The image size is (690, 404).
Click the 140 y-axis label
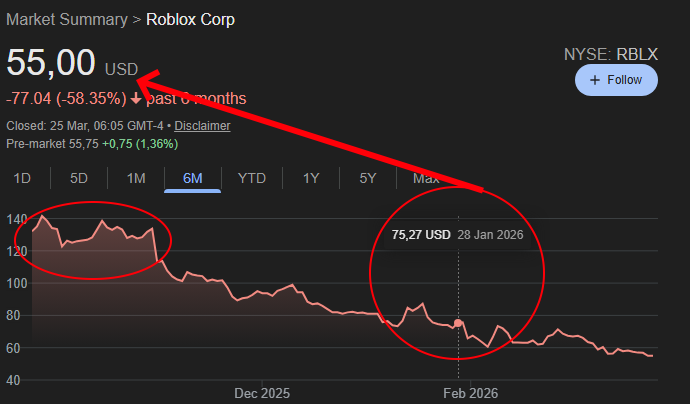[x=17, y=219]
